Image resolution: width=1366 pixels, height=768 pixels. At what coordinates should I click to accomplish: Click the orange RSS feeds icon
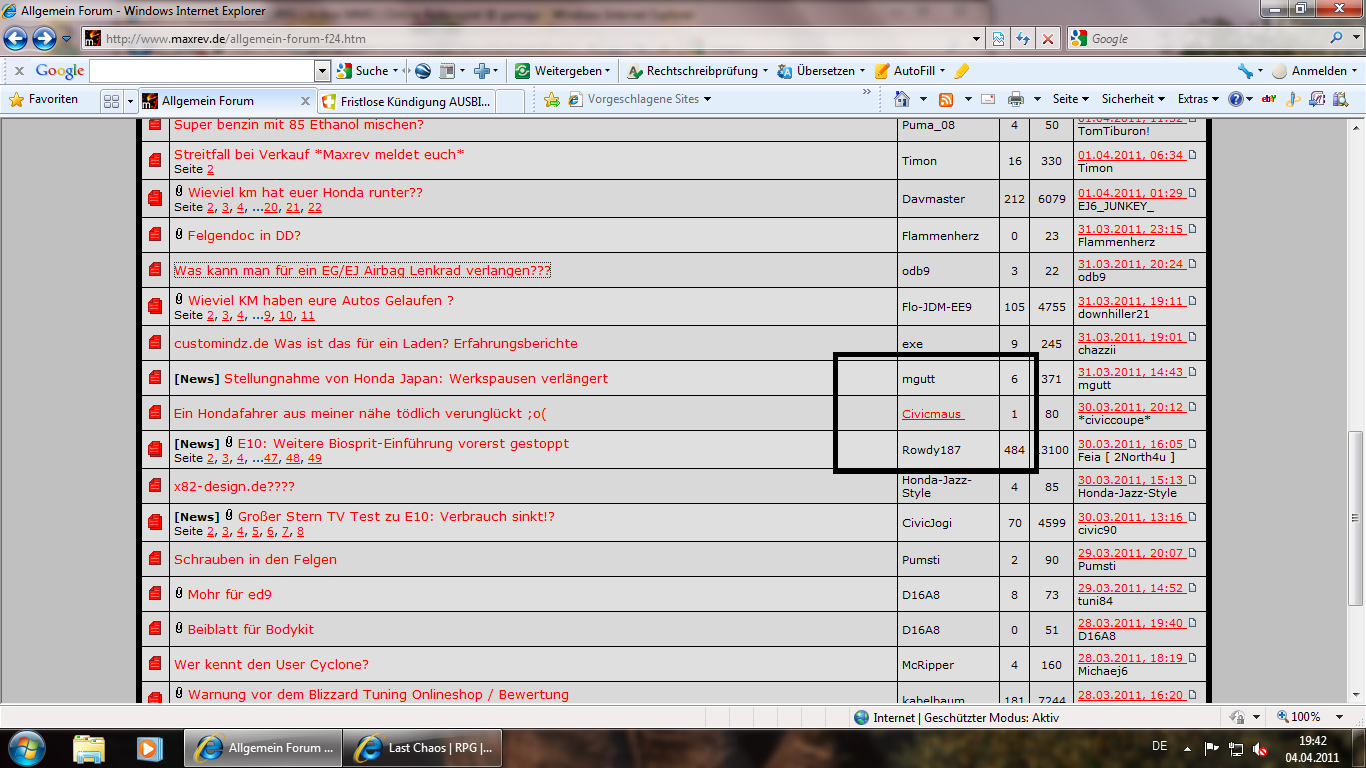[x=944, y=99]
